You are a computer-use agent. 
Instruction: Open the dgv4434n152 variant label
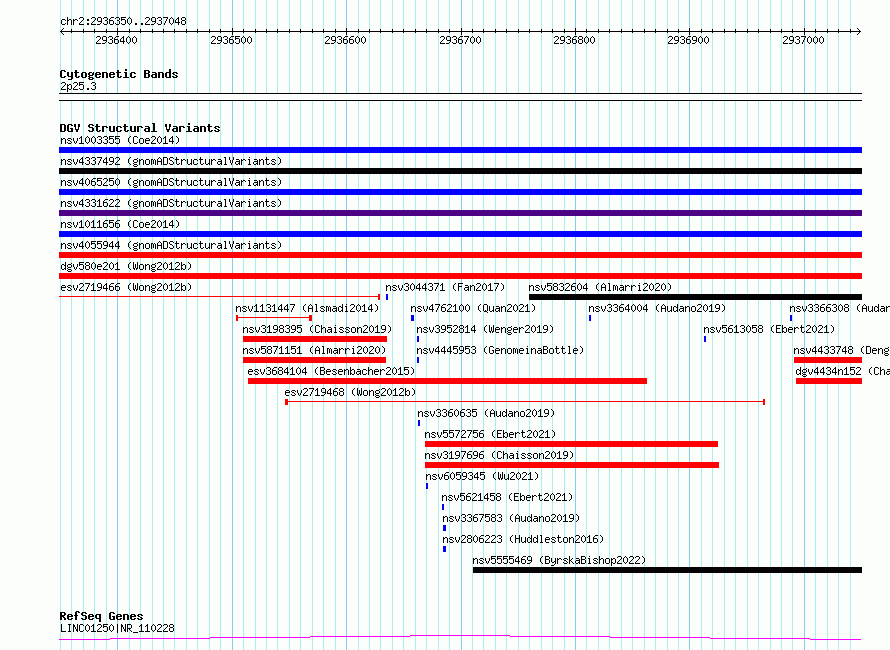tap(842, 371)
